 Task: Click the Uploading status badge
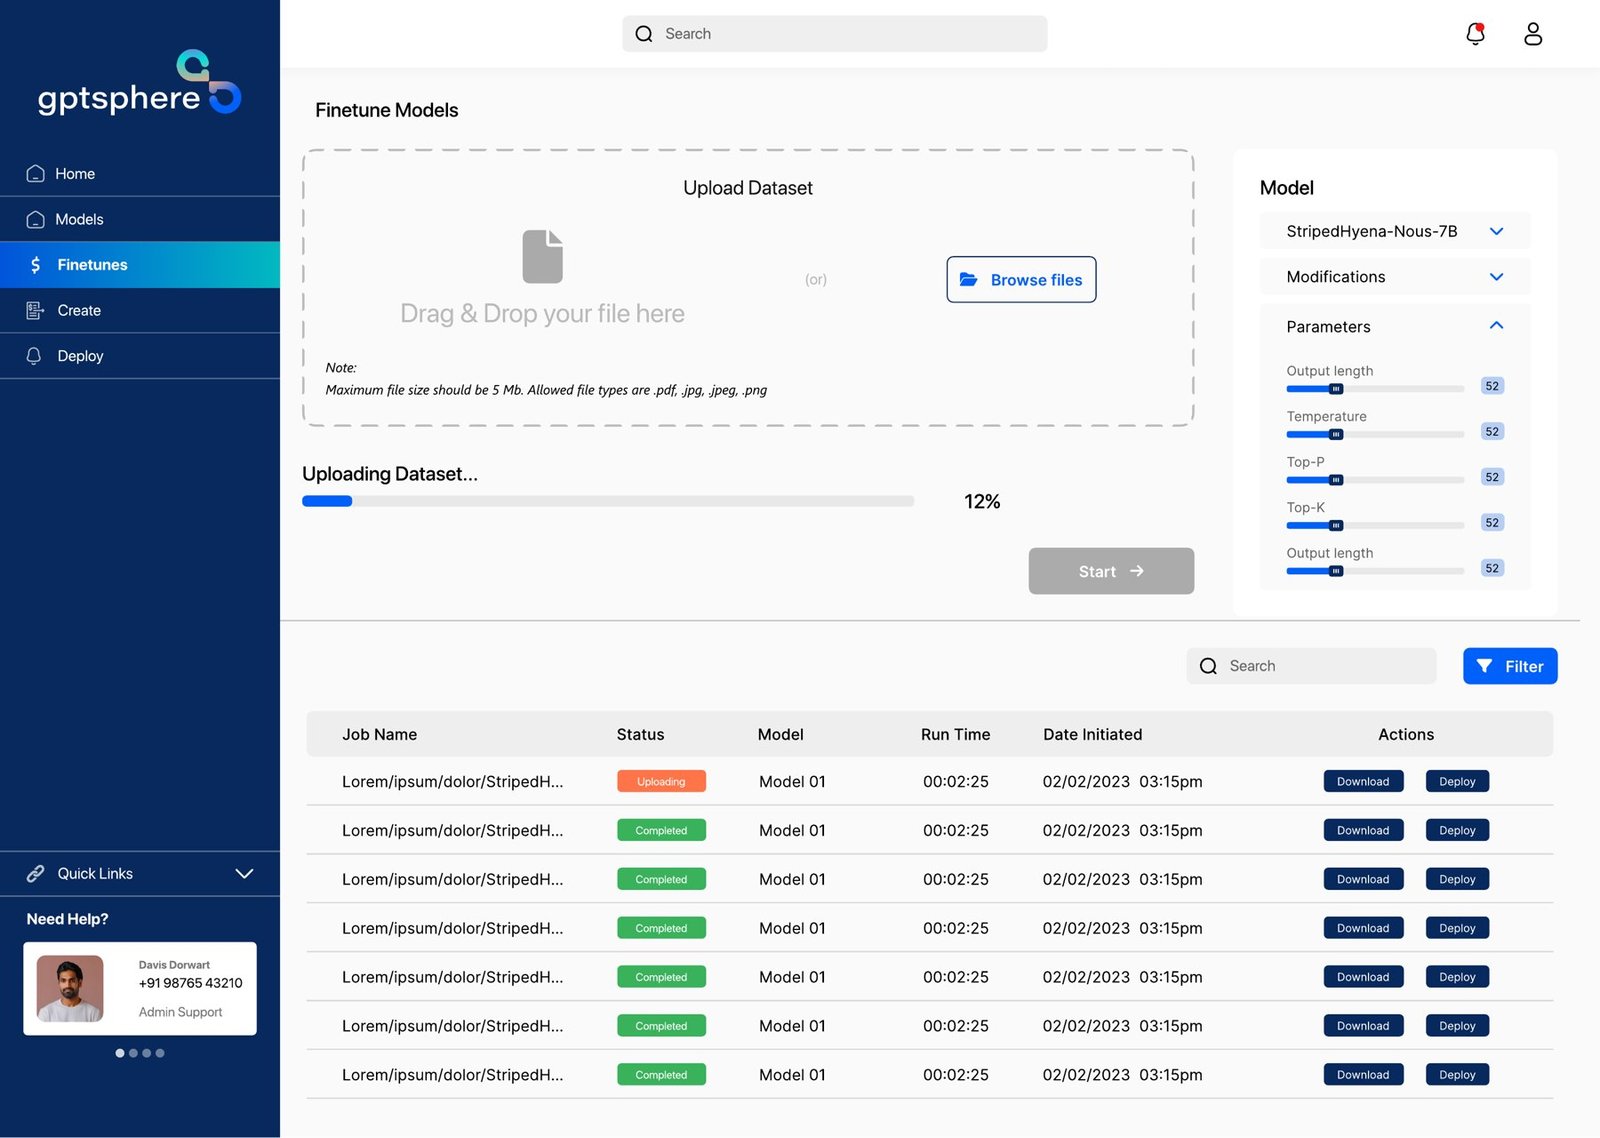[x=661, y=781]
